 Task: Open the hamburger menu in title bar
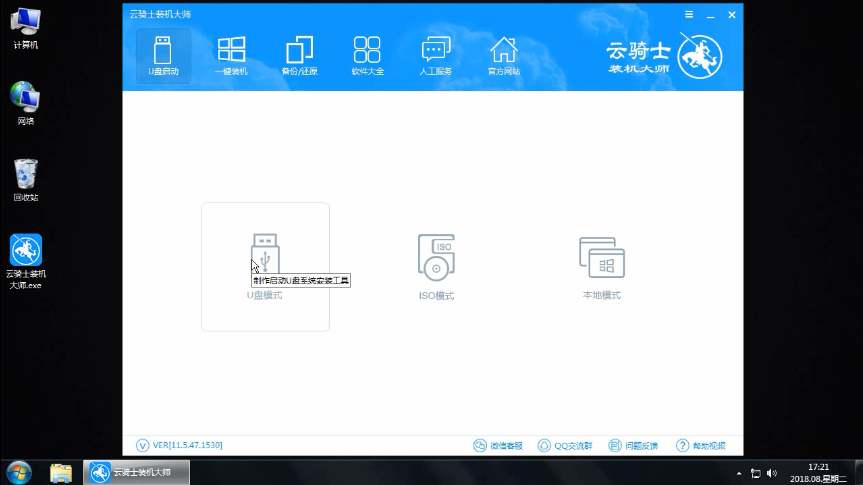(x=689, y=14)
